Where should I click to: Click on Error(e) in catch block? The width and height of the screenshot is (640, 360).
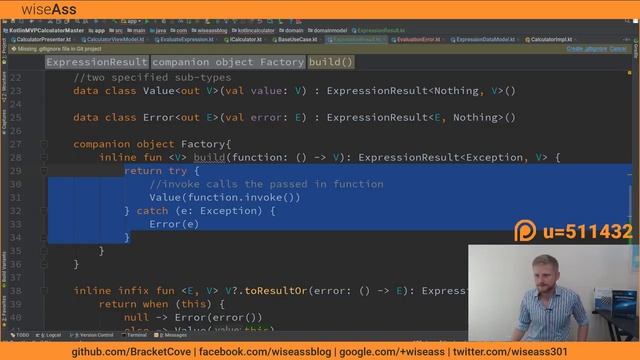pos(174,224)
